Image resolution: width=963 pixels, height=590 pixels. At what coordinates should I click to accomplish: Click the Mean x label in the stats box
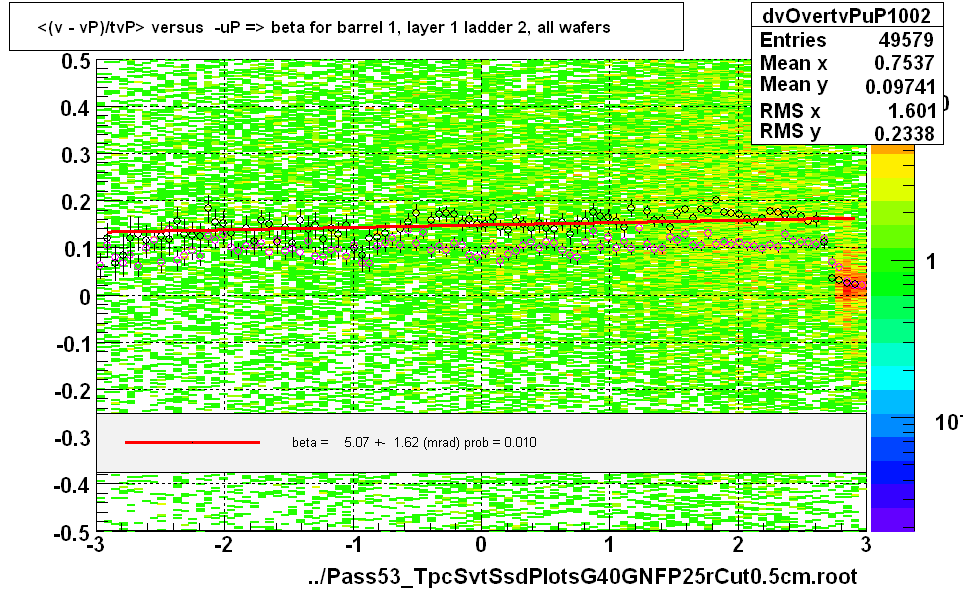(793, 63)
